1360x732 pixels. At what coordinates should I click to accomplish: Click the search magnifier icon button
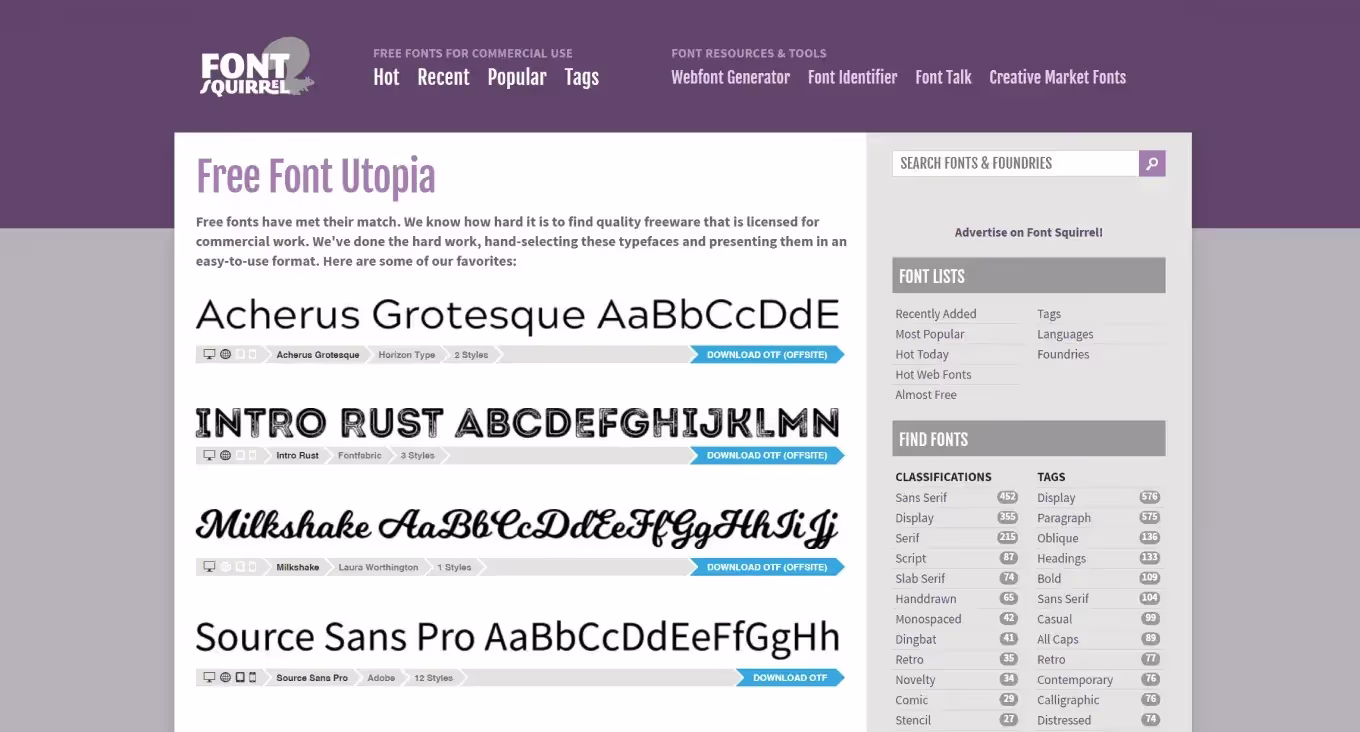1152,163
